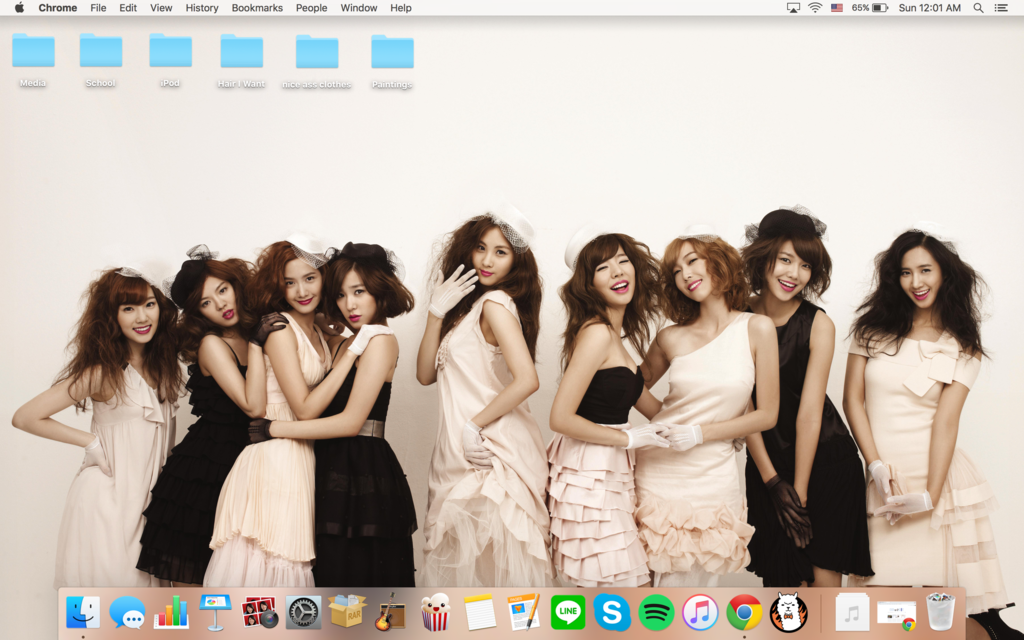1024x640 pixels.
Task: Open the US input source menu
Action: (836, 8)
